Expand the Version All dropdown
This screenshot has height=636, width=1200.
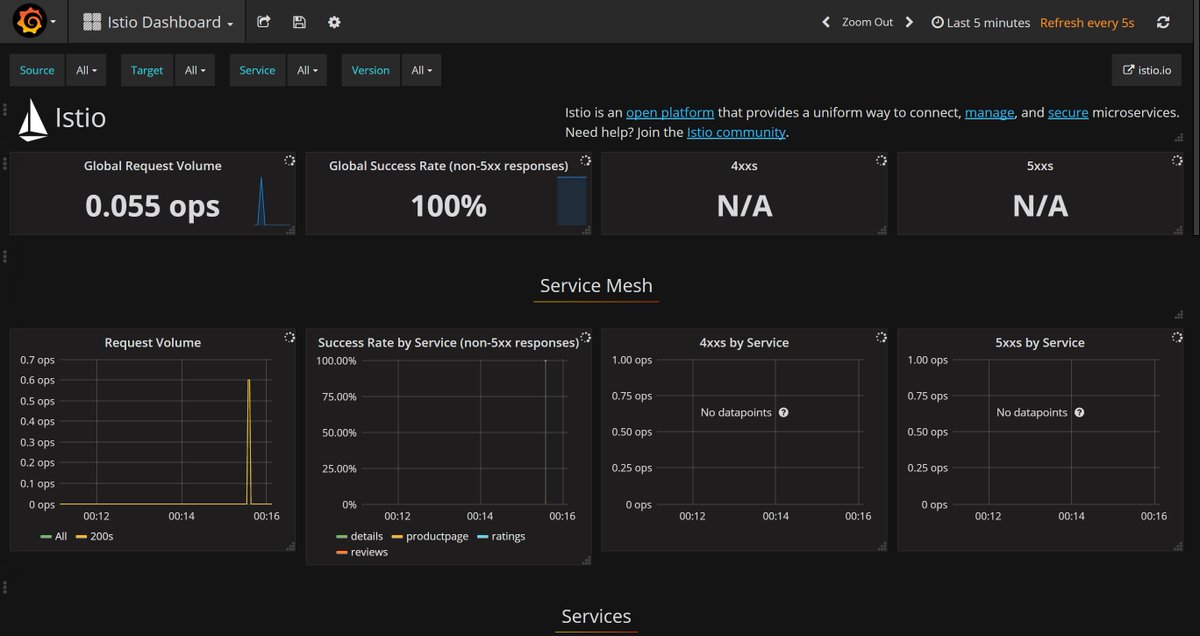coord(421,70)
